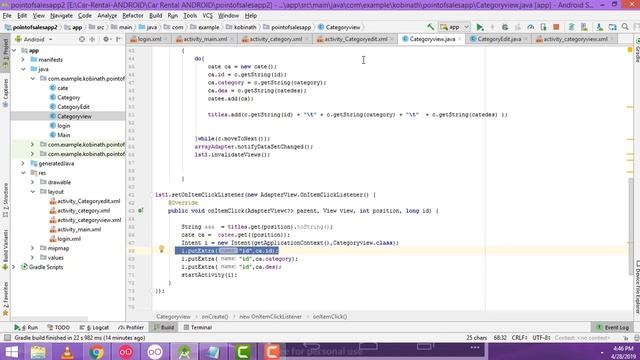The width and height of the screenshot is (640, 360).
Task: Toggle the Captures side tab
Action: coord(5,92)
